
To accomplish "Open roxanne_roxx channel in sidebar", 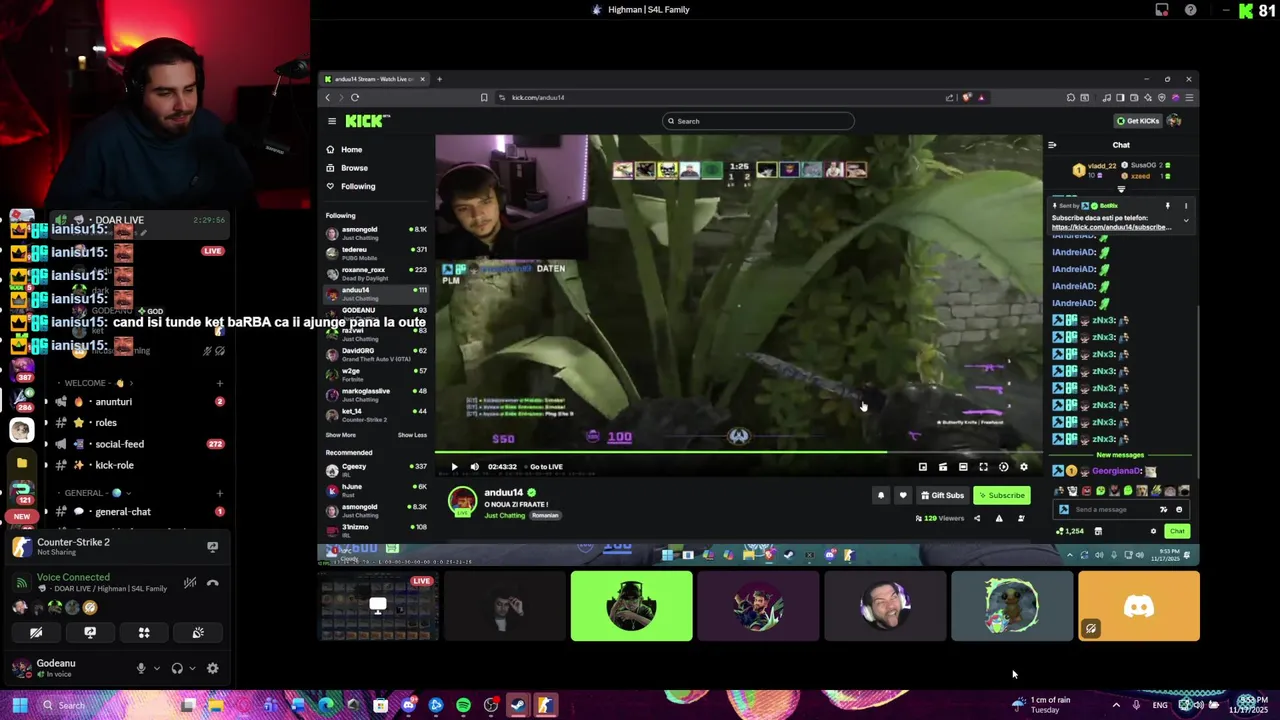I will coord(376,272).
